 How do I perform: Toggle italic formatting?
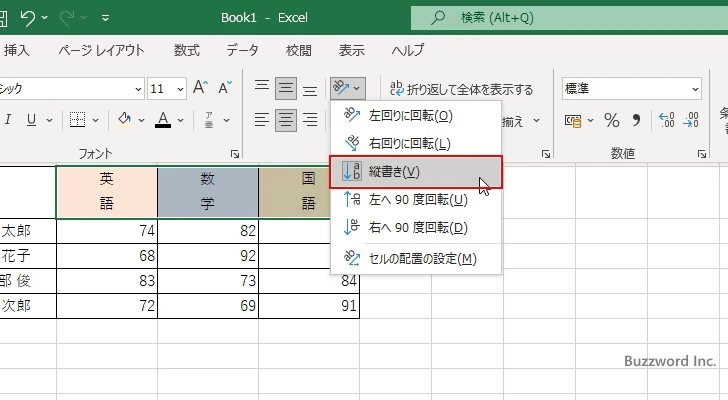[x=7, y=120]
